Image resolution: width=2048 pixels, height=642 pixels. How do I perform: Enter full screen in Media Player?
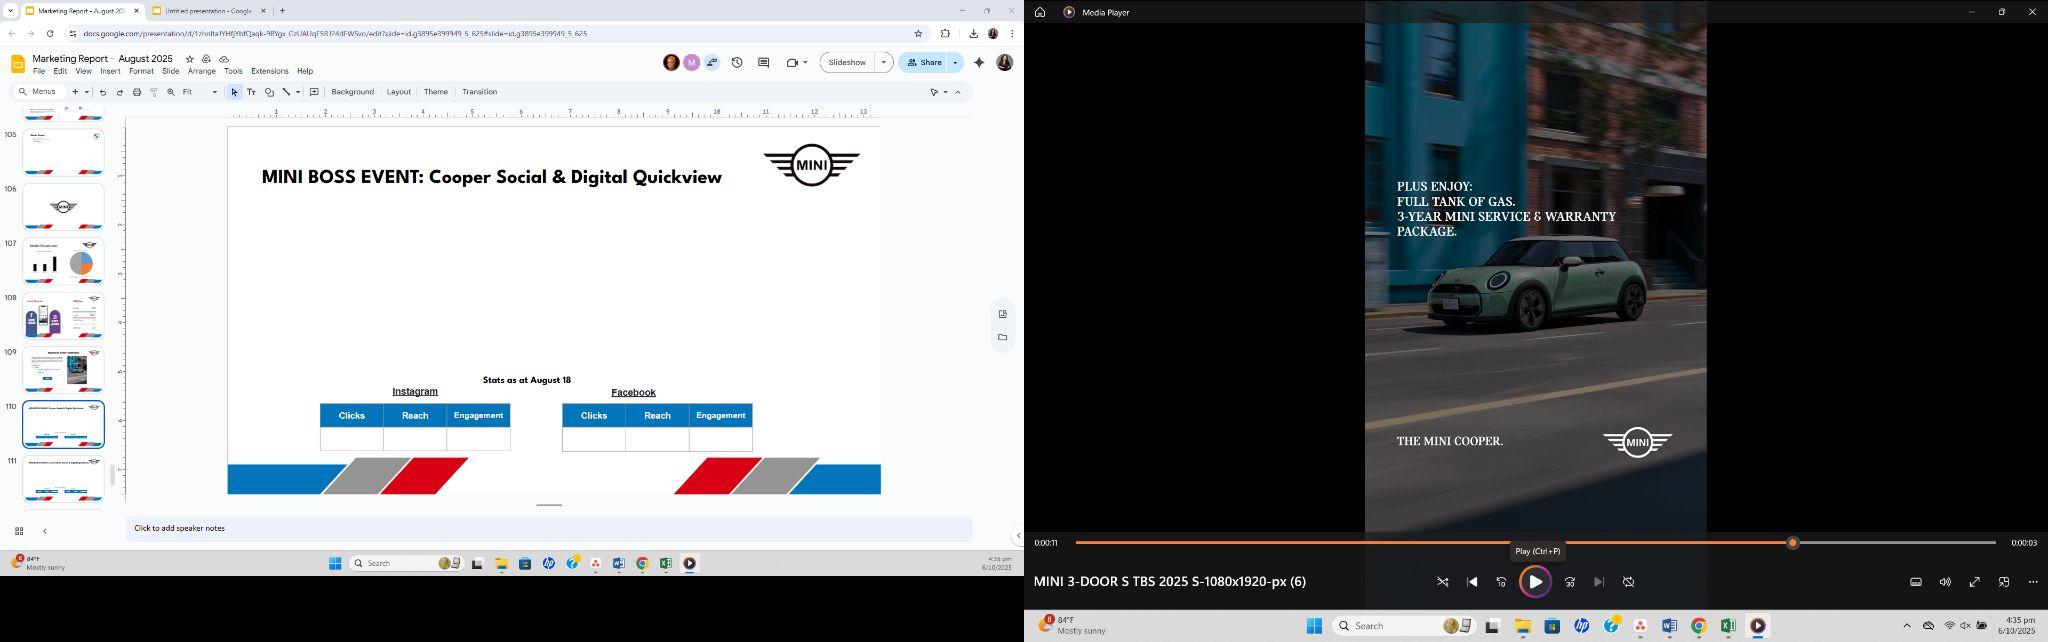click(1975, 582)
